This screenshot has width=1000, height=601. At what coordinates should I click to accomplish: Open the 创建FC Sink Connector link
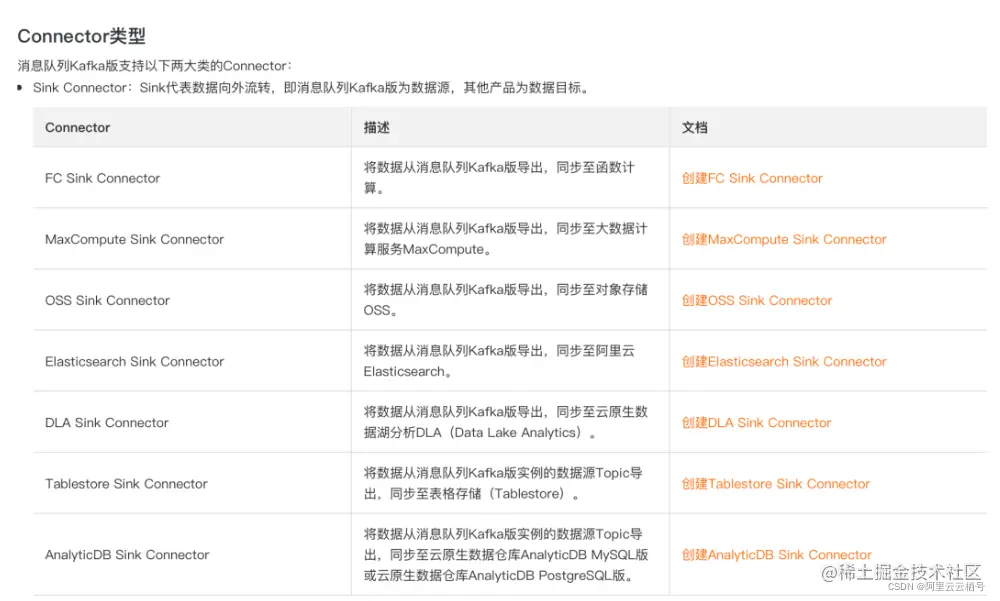pos(752,178)
